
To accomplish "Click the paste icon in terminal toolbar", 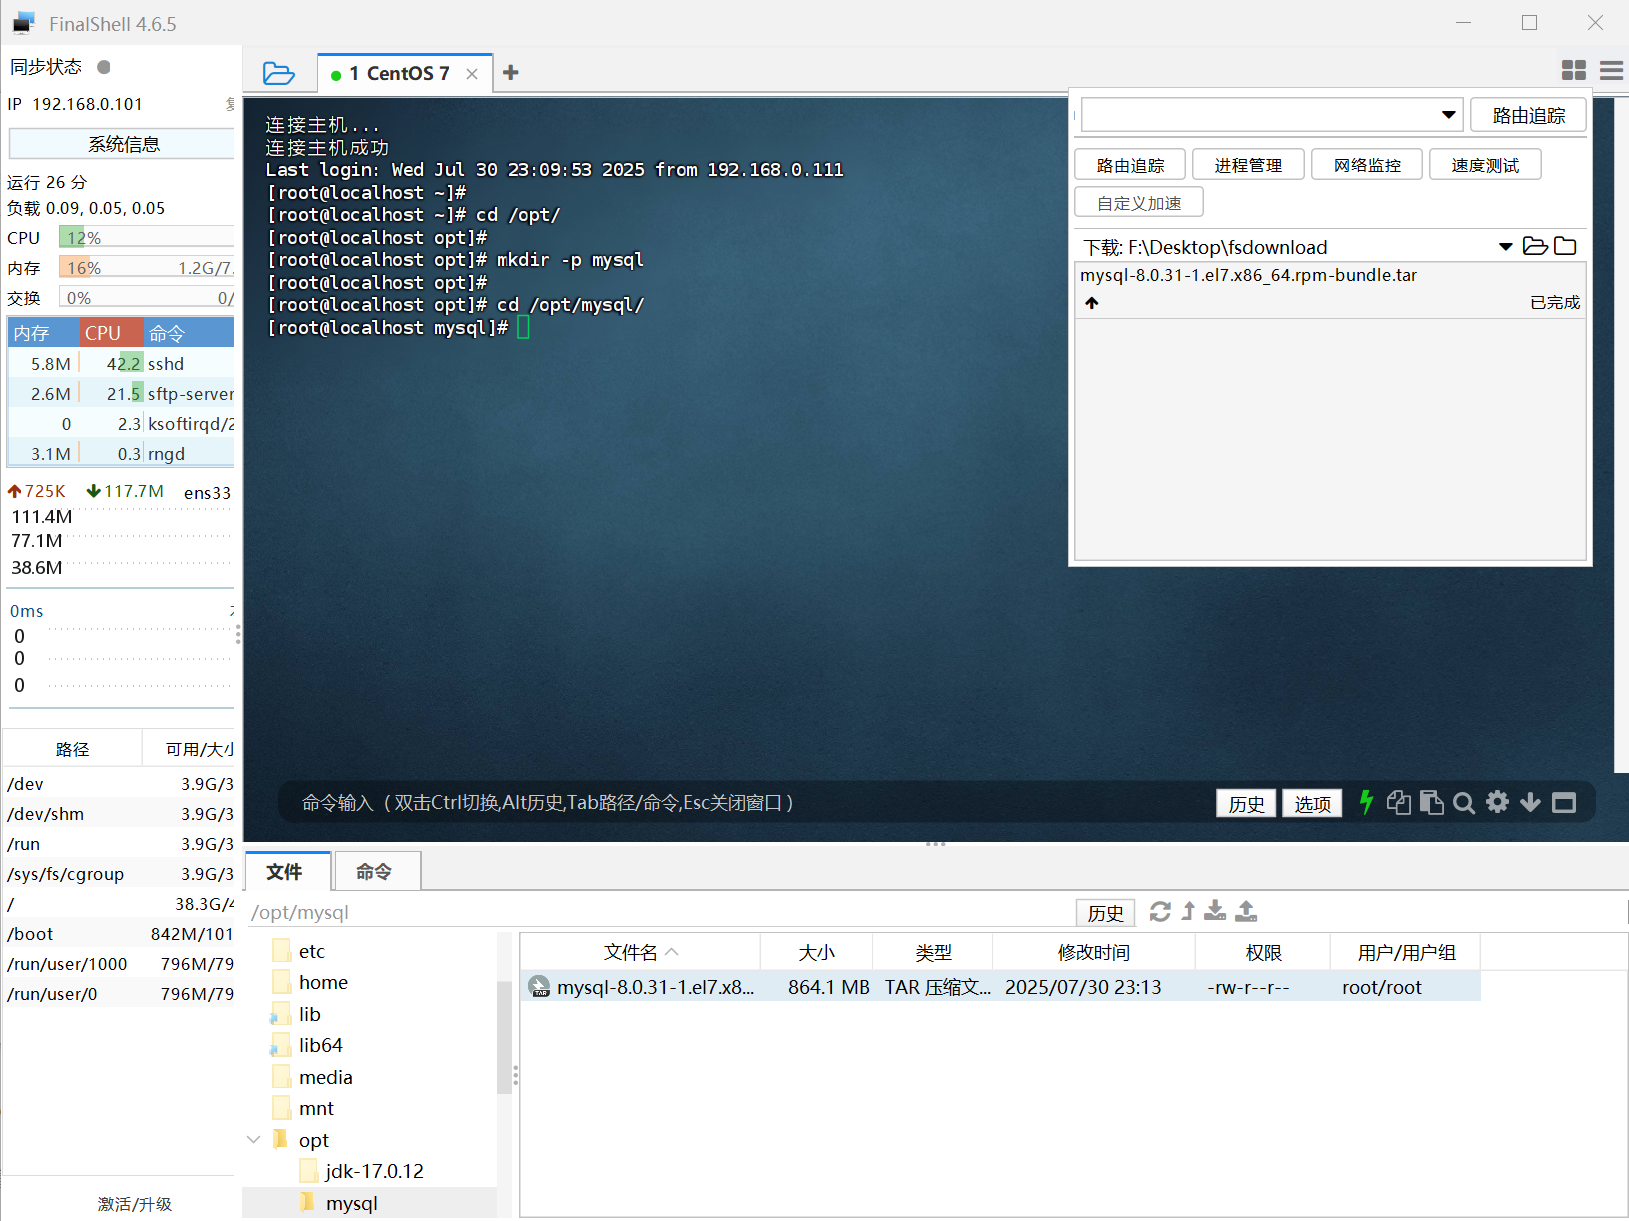I will (x=1431, y=802).
